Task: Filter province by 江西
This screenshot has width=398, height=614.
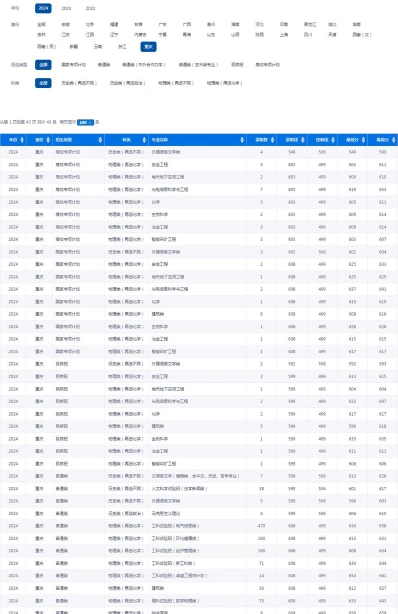Action: tap(90, 35)
